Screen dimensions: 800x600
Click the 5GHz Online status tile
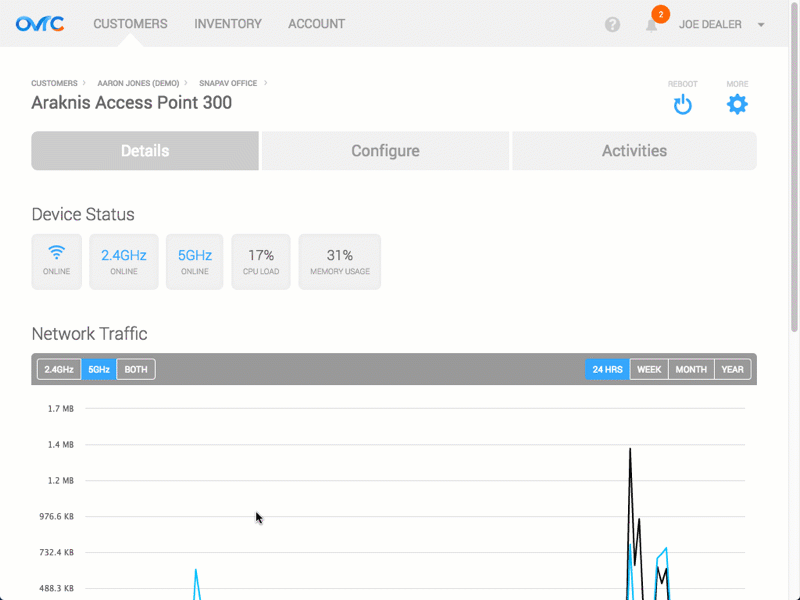coord(194,262)
